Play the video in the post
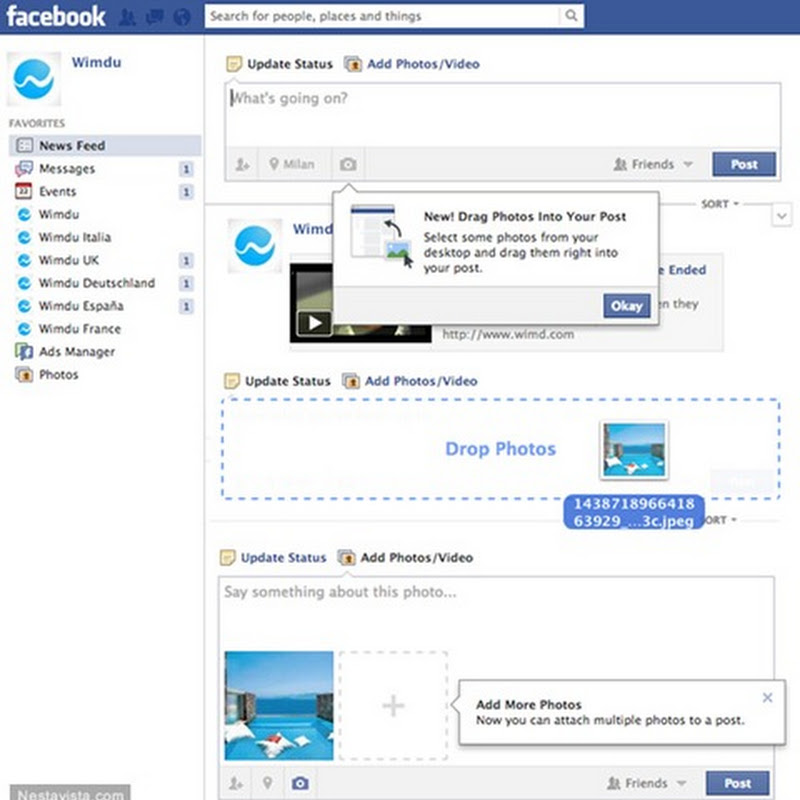Viewport: 800px width, 800px height. coord(314,323)
